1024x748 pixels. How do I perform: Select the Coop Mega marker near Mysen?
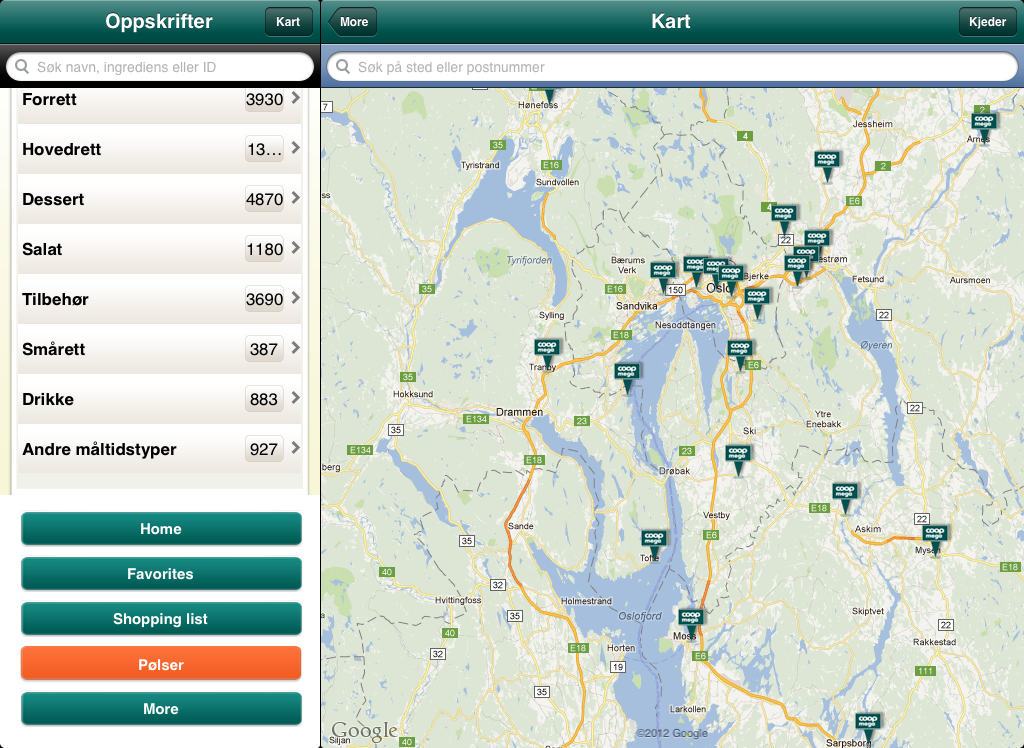pos(935,536)
